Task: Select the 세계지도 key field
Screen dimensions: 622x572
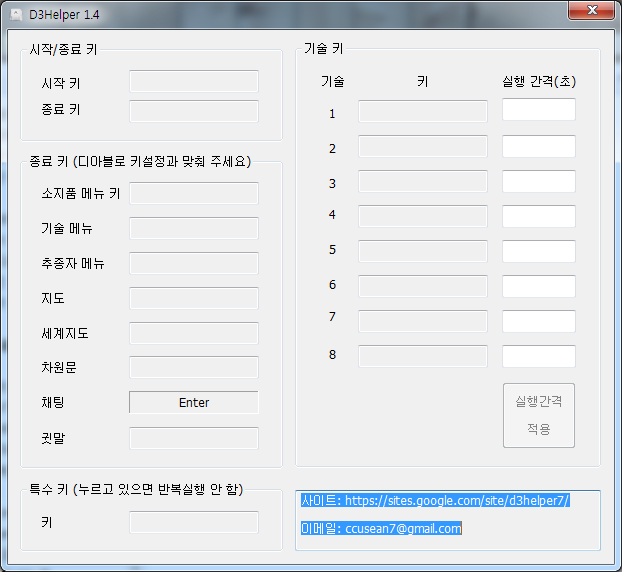Action: tap(194, 333)
